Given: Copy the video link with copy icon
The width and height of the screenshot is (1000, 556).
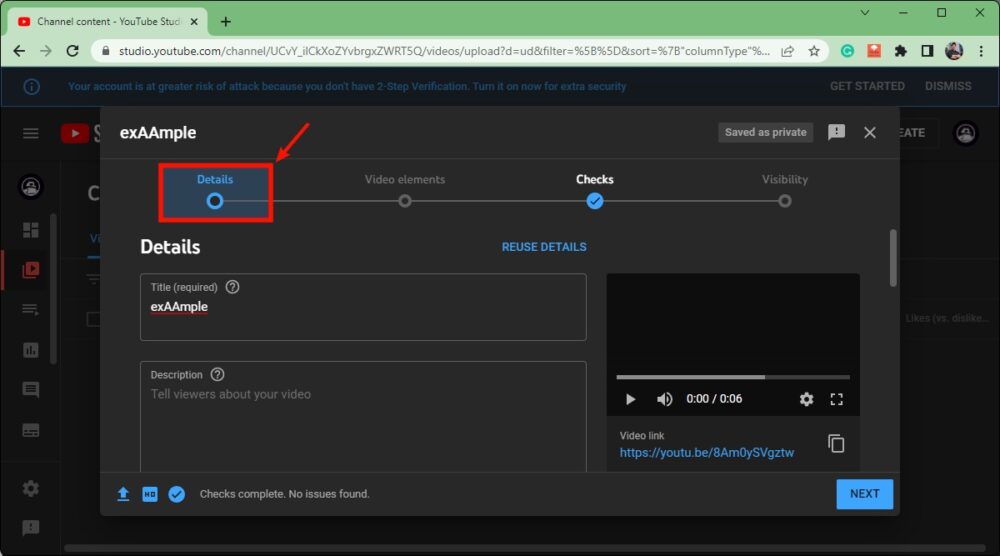Looking at the screenshot, I should pos(836,443).
